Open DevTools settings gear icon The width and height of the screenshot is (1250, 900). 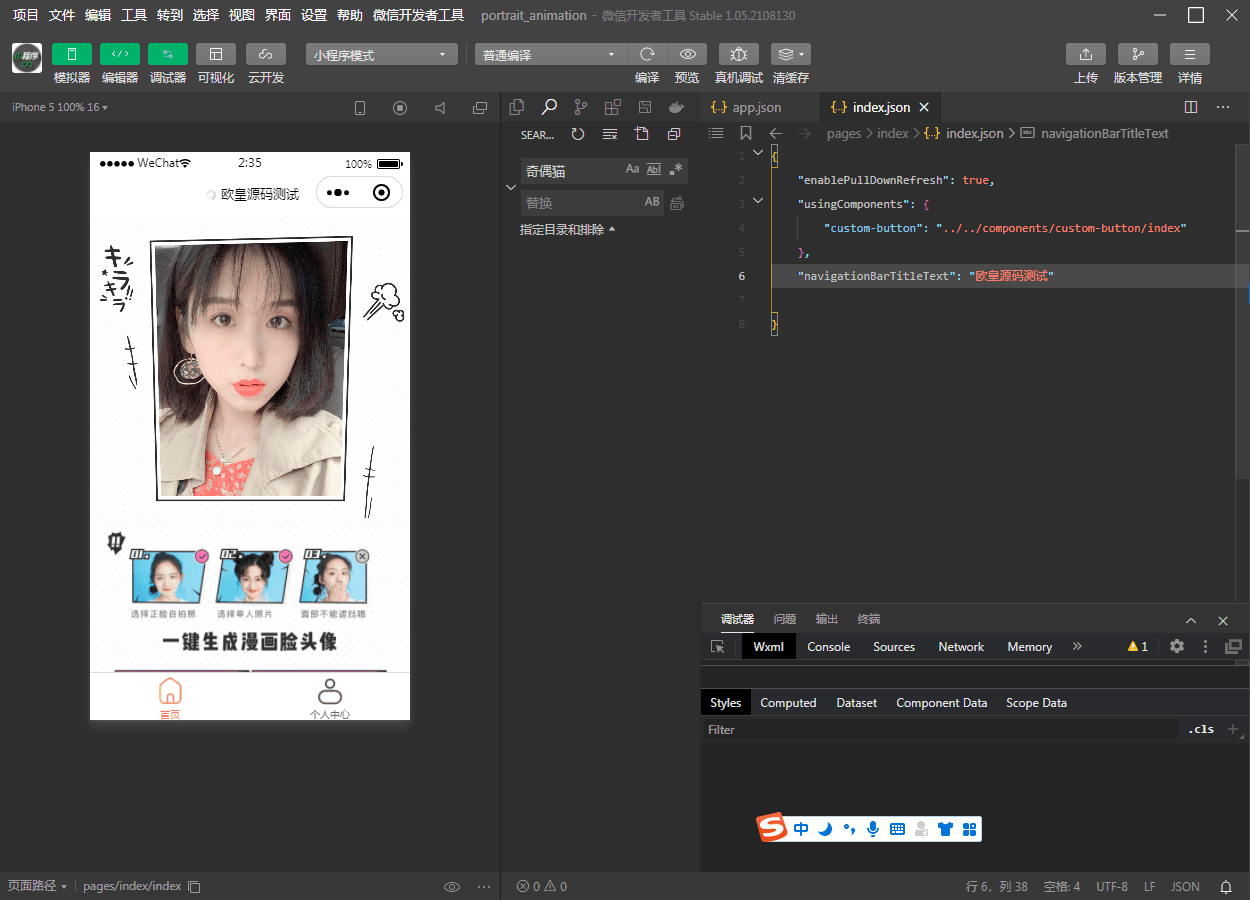tap(1177, 647)
